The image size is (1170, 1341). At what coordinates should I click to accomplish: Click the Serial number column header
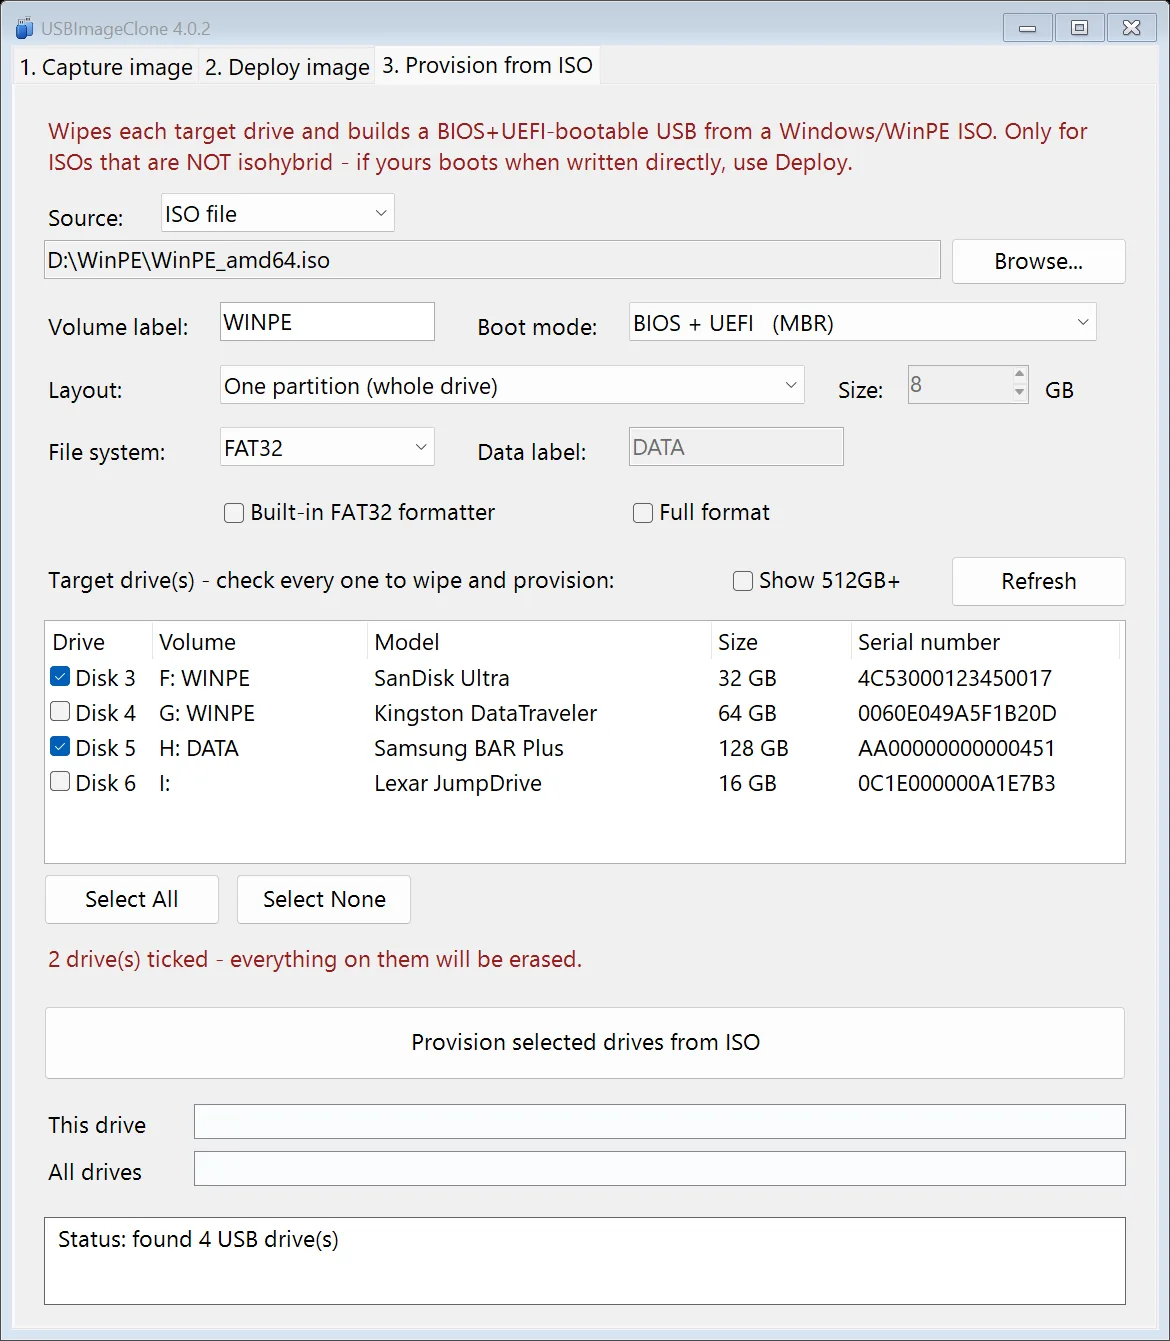(x=984, y=642)
